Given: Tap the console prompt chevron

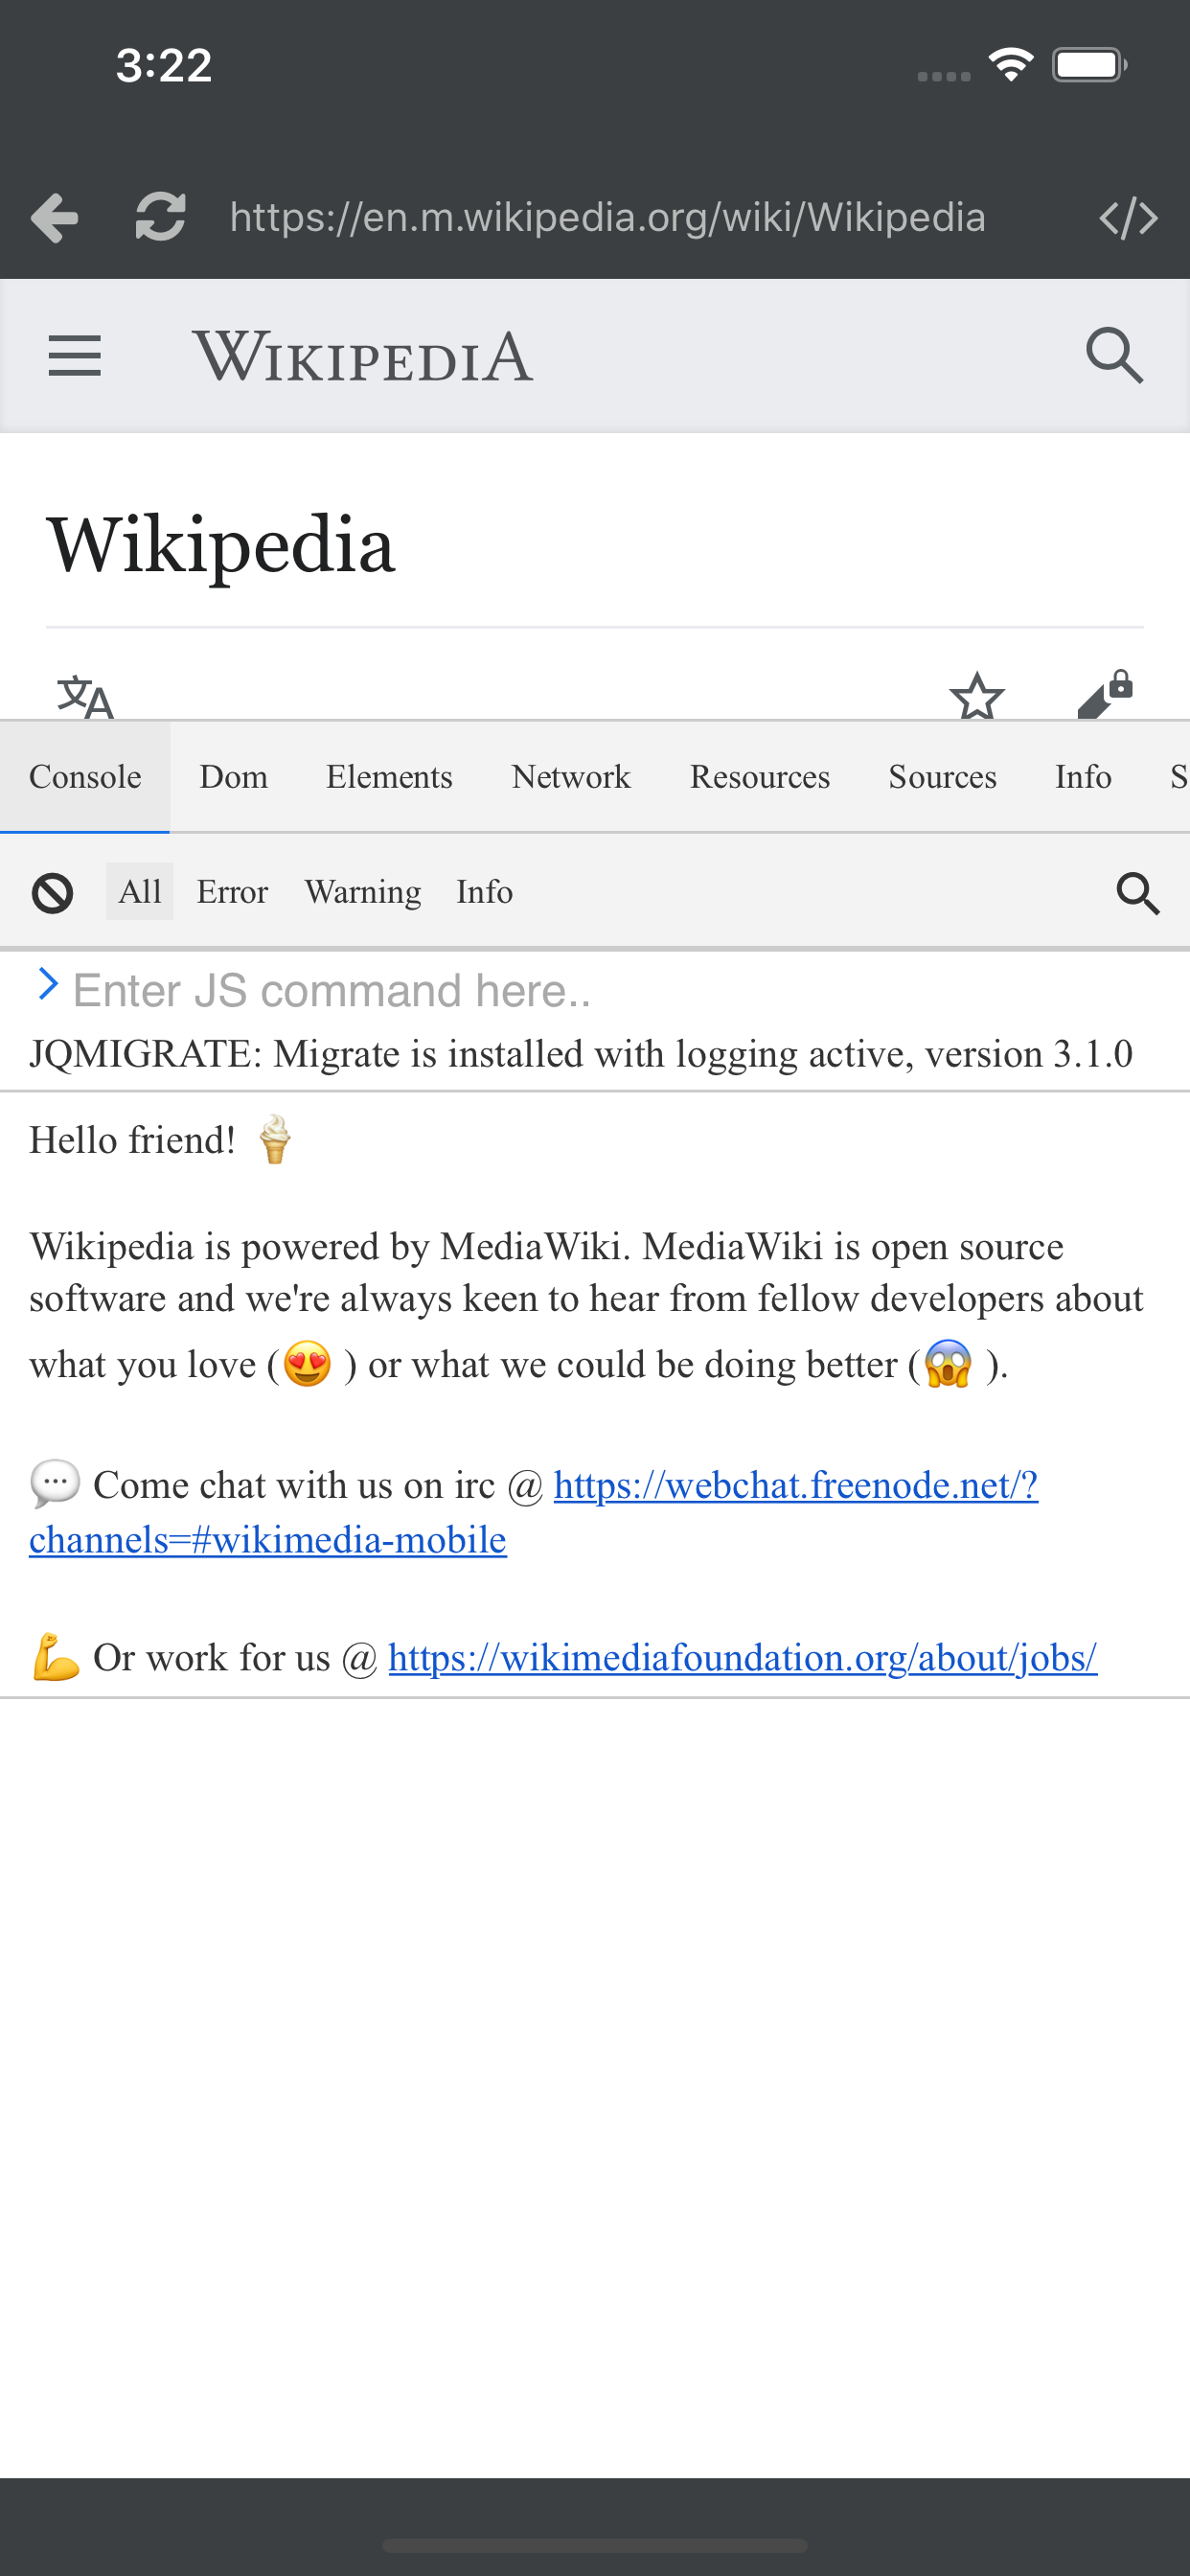Looking at the screenshot, I should [x=47, y=984].
